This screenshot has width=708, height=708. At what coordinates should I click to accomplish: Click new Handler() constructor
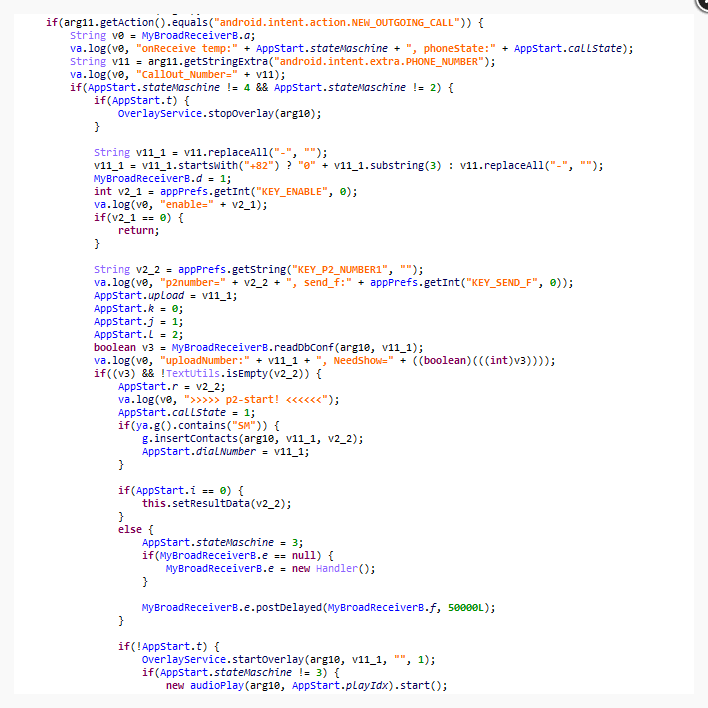tap(333, 569)
